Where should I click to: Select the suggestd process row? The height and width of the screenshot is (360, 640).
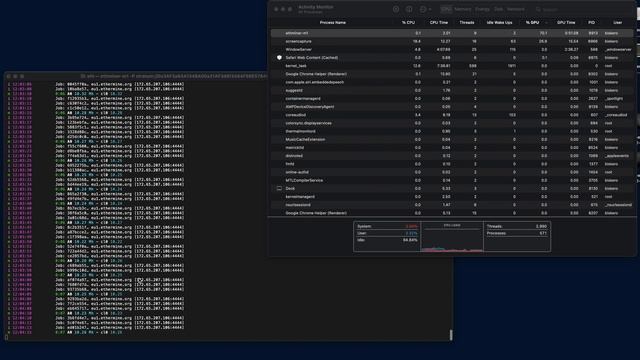click(452, 90)
